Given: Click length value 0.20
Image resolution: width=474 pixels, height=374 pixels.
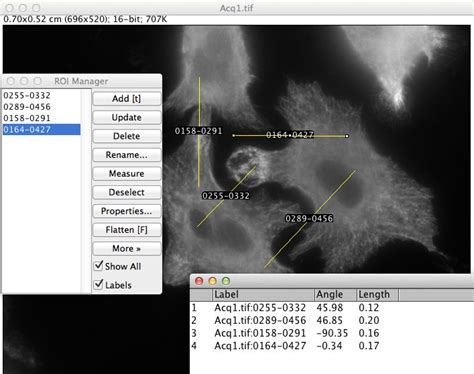Looking at the screenshot, I should tap(369, 320).
